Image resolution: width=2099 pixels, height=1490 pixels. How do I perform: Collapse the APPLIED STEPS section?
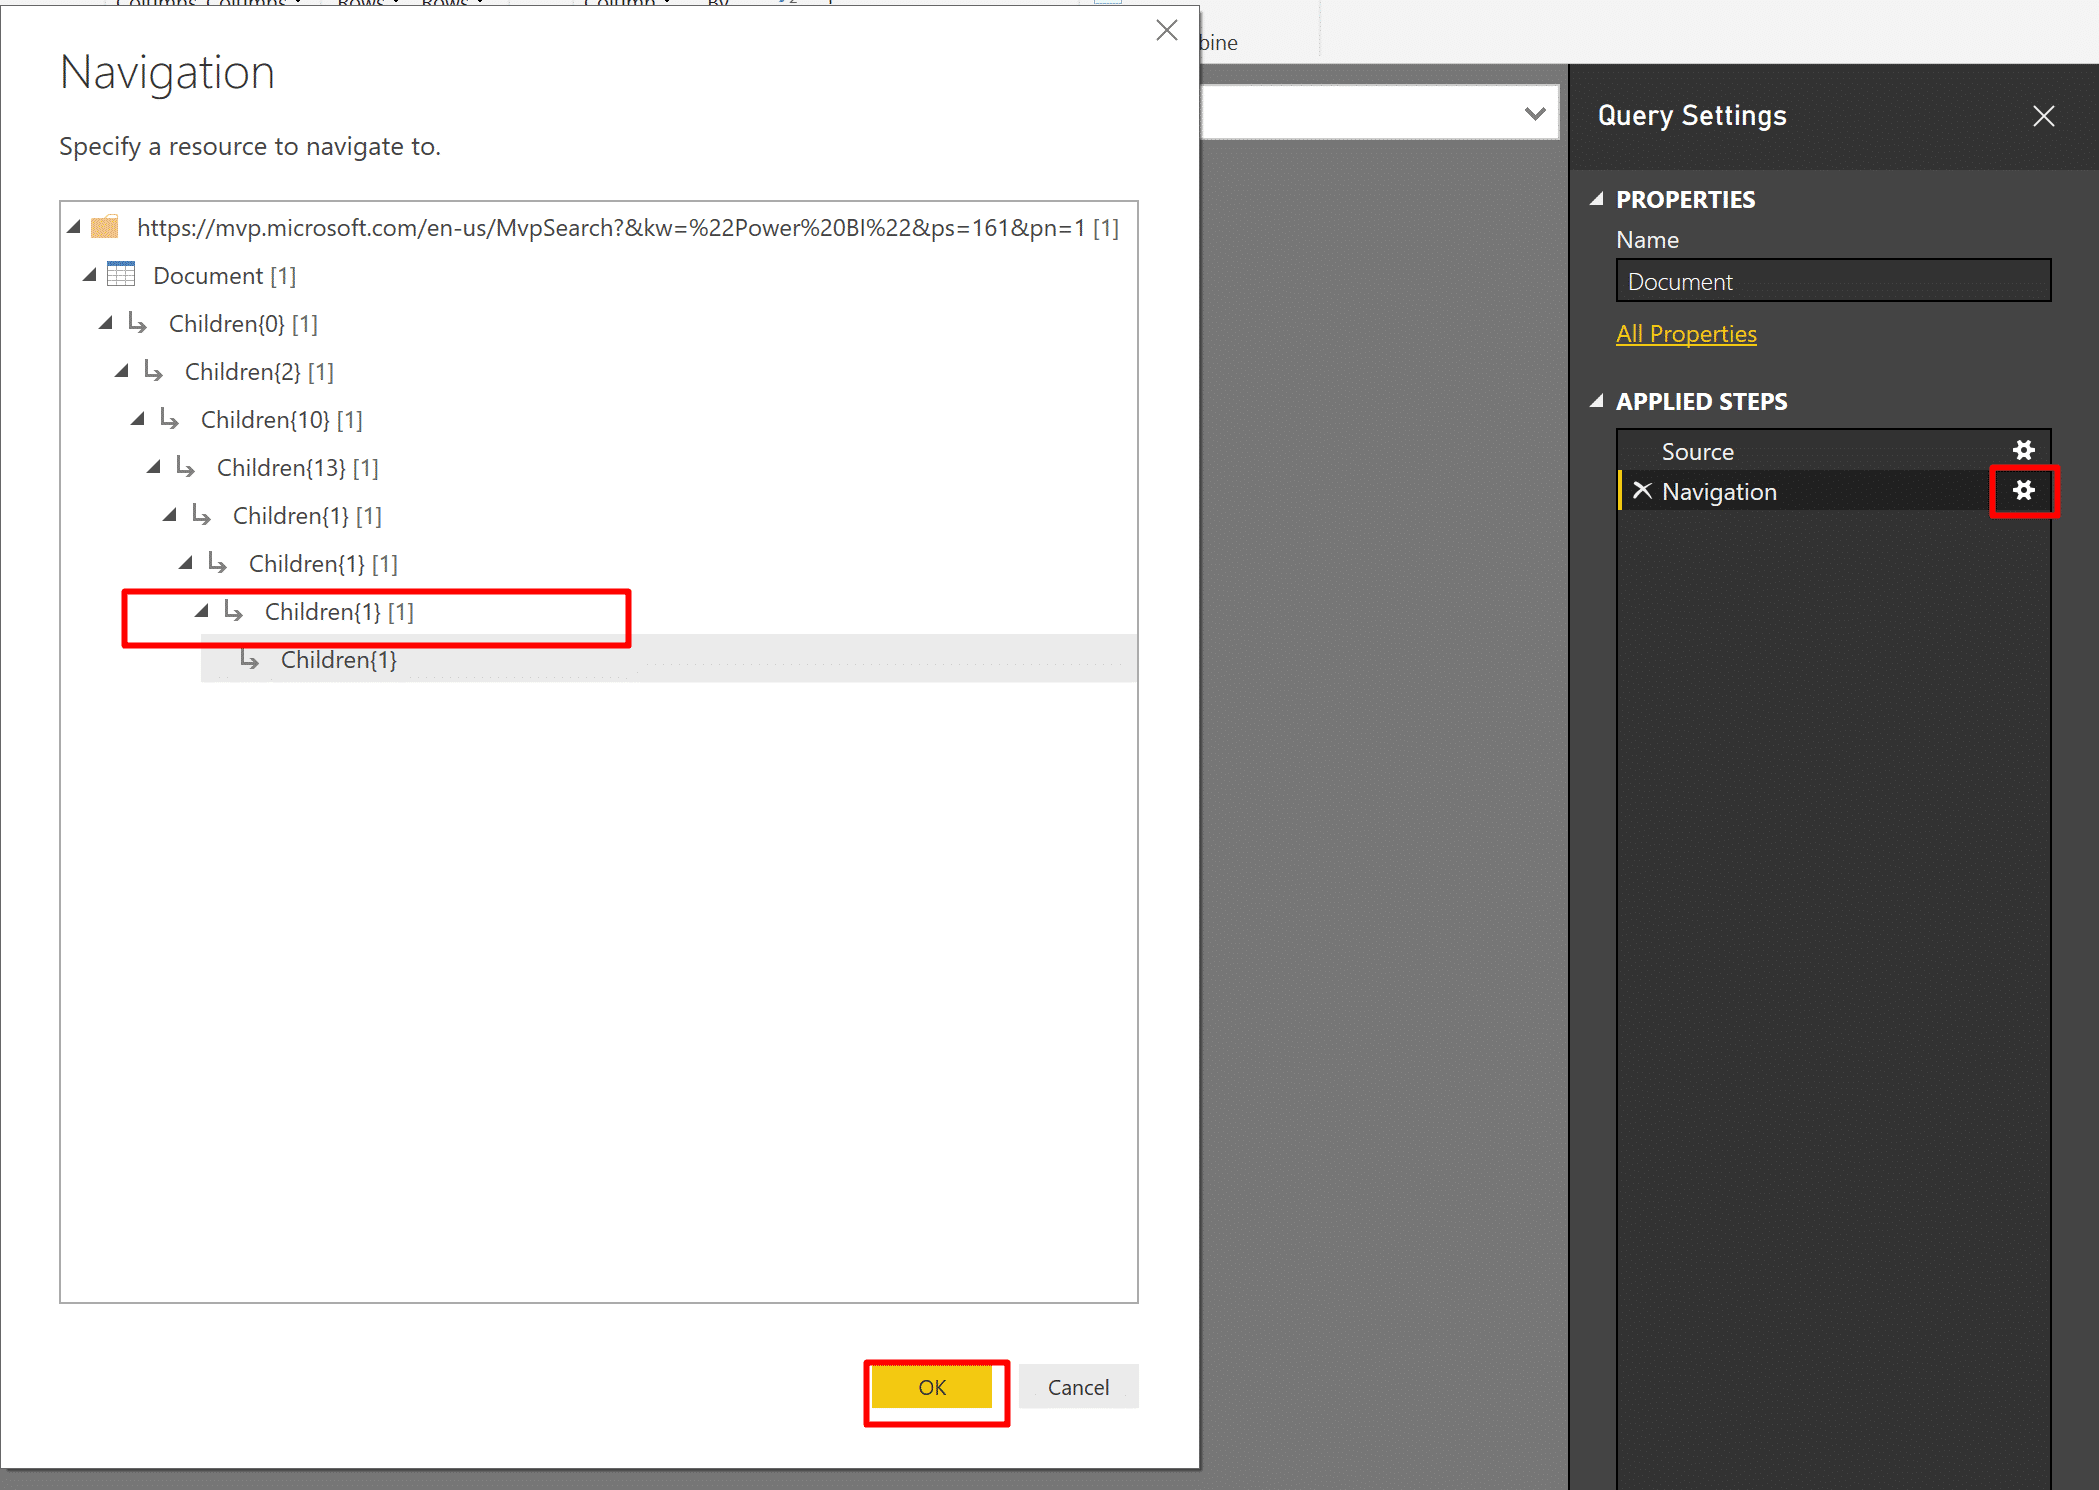(1597, 401)
